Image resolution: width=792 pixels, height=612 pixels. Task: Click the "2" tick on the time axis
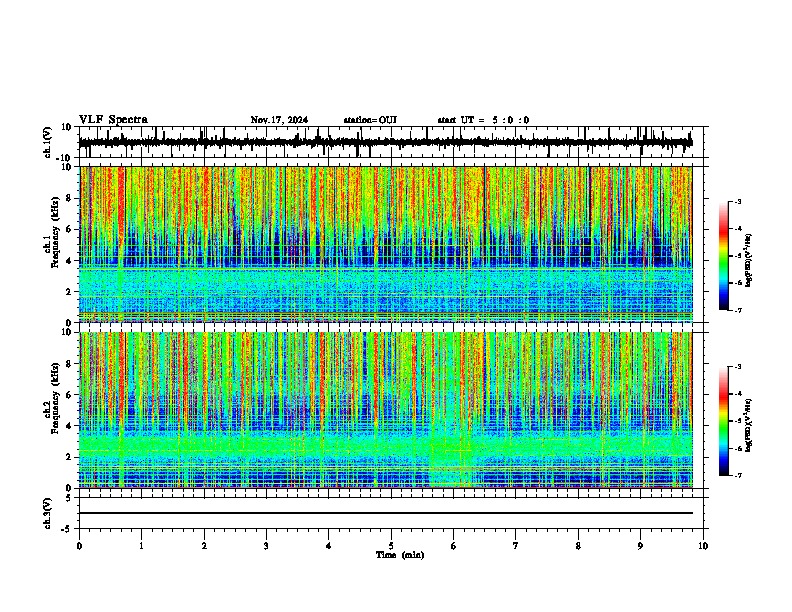pyautogui.click(x=204, y=546)
